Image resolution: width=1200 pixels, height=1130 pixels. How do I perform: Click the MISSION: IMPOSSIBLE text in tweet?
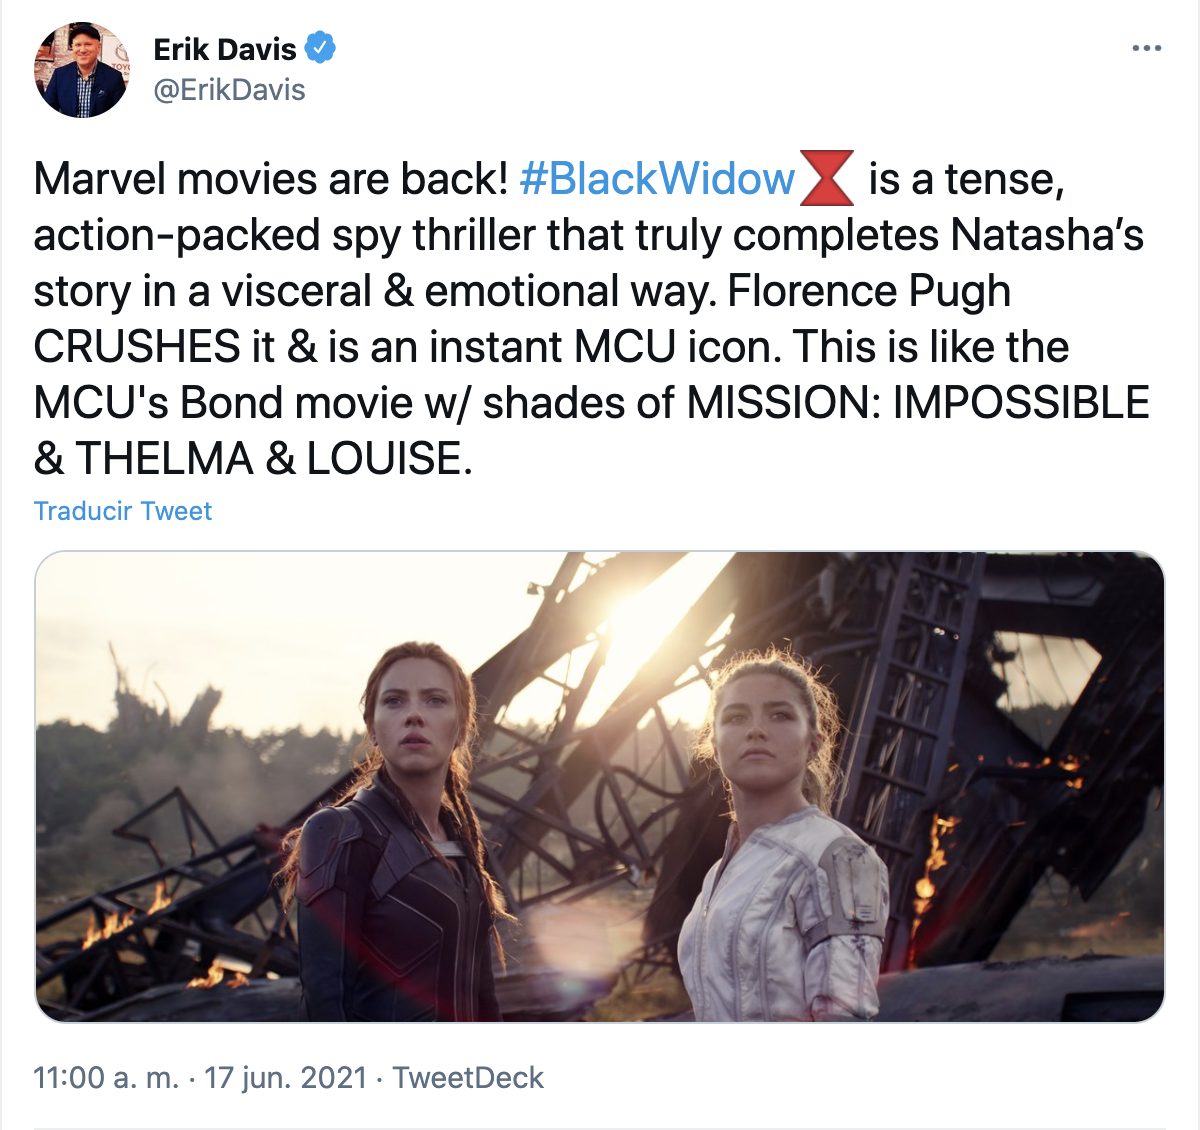click(918, 403)
